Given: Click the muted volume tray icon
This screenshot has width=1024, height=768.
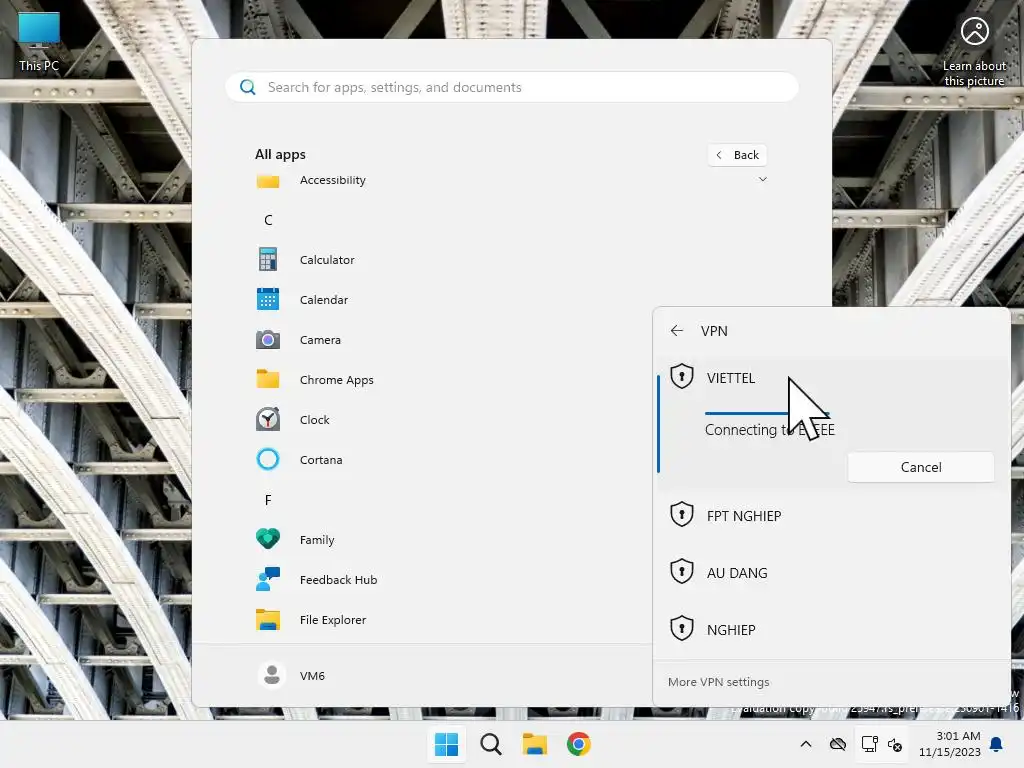Looking at the screenshot, I should click(x=895, y=744).
